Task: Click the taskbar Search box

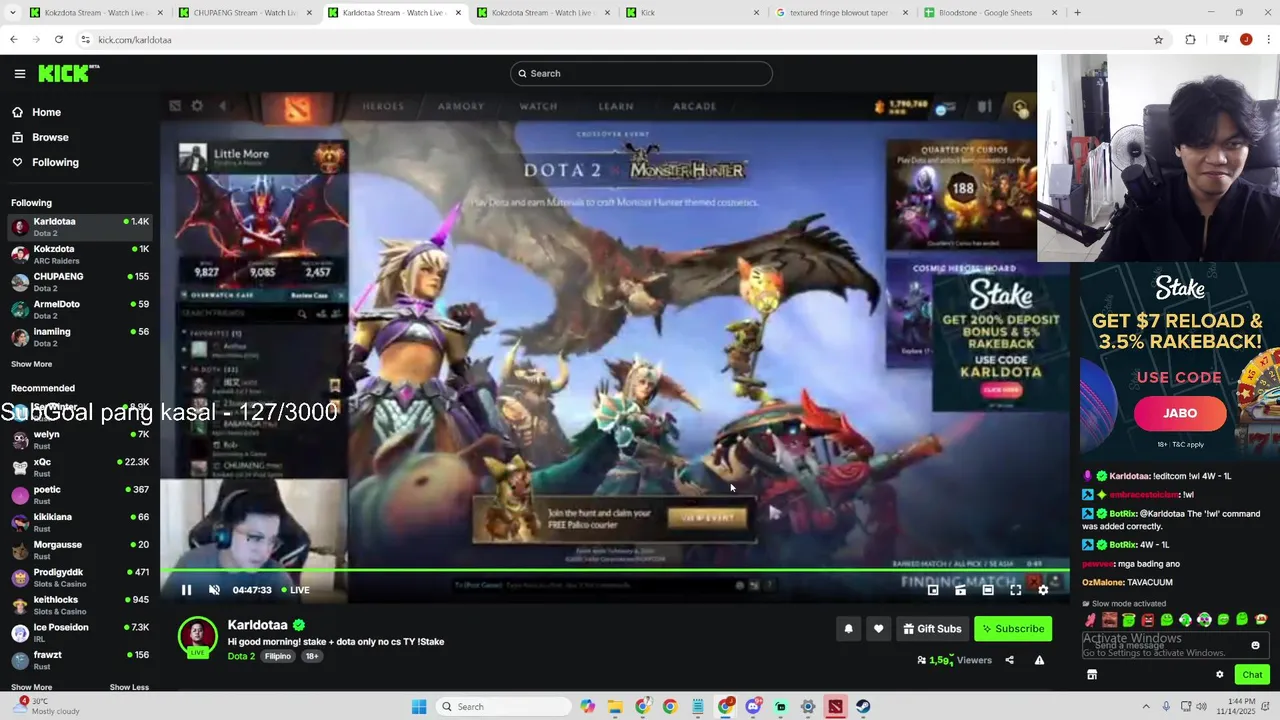Action: point(504,707)
